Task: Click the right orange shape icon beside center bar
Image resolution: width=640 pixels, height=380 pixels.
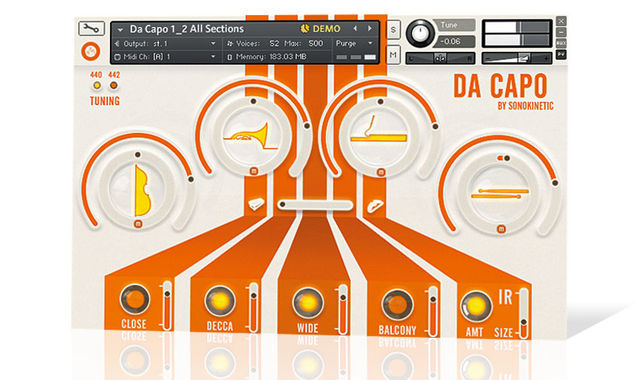Action: click(x=375, y=206)
